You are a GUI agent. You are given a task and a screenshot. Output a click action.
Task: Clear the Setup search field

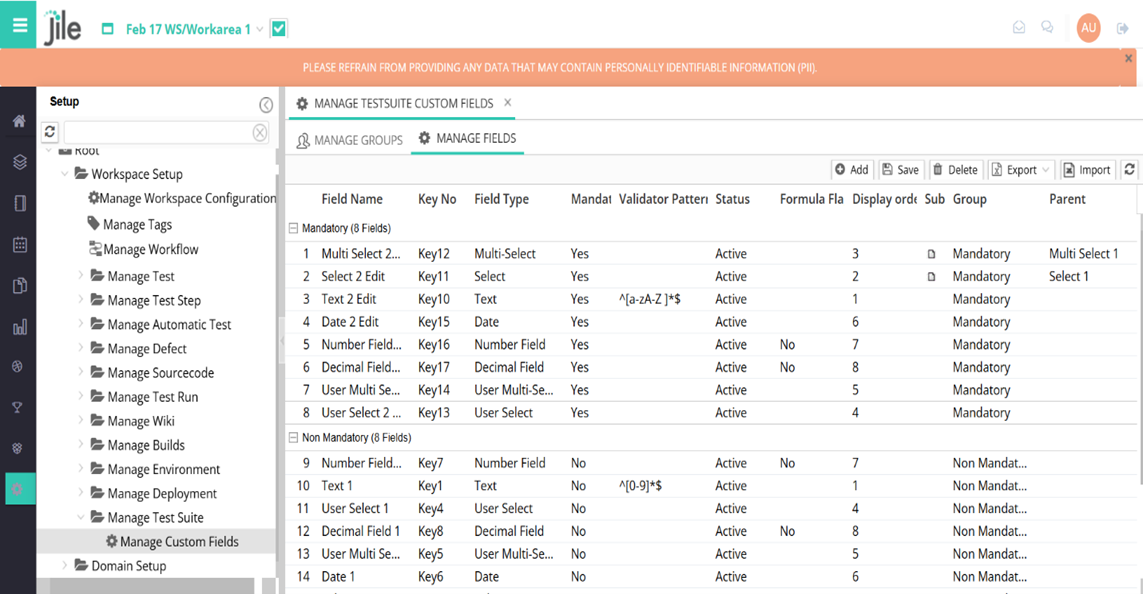pyautogui.click(x=260, y=132)
